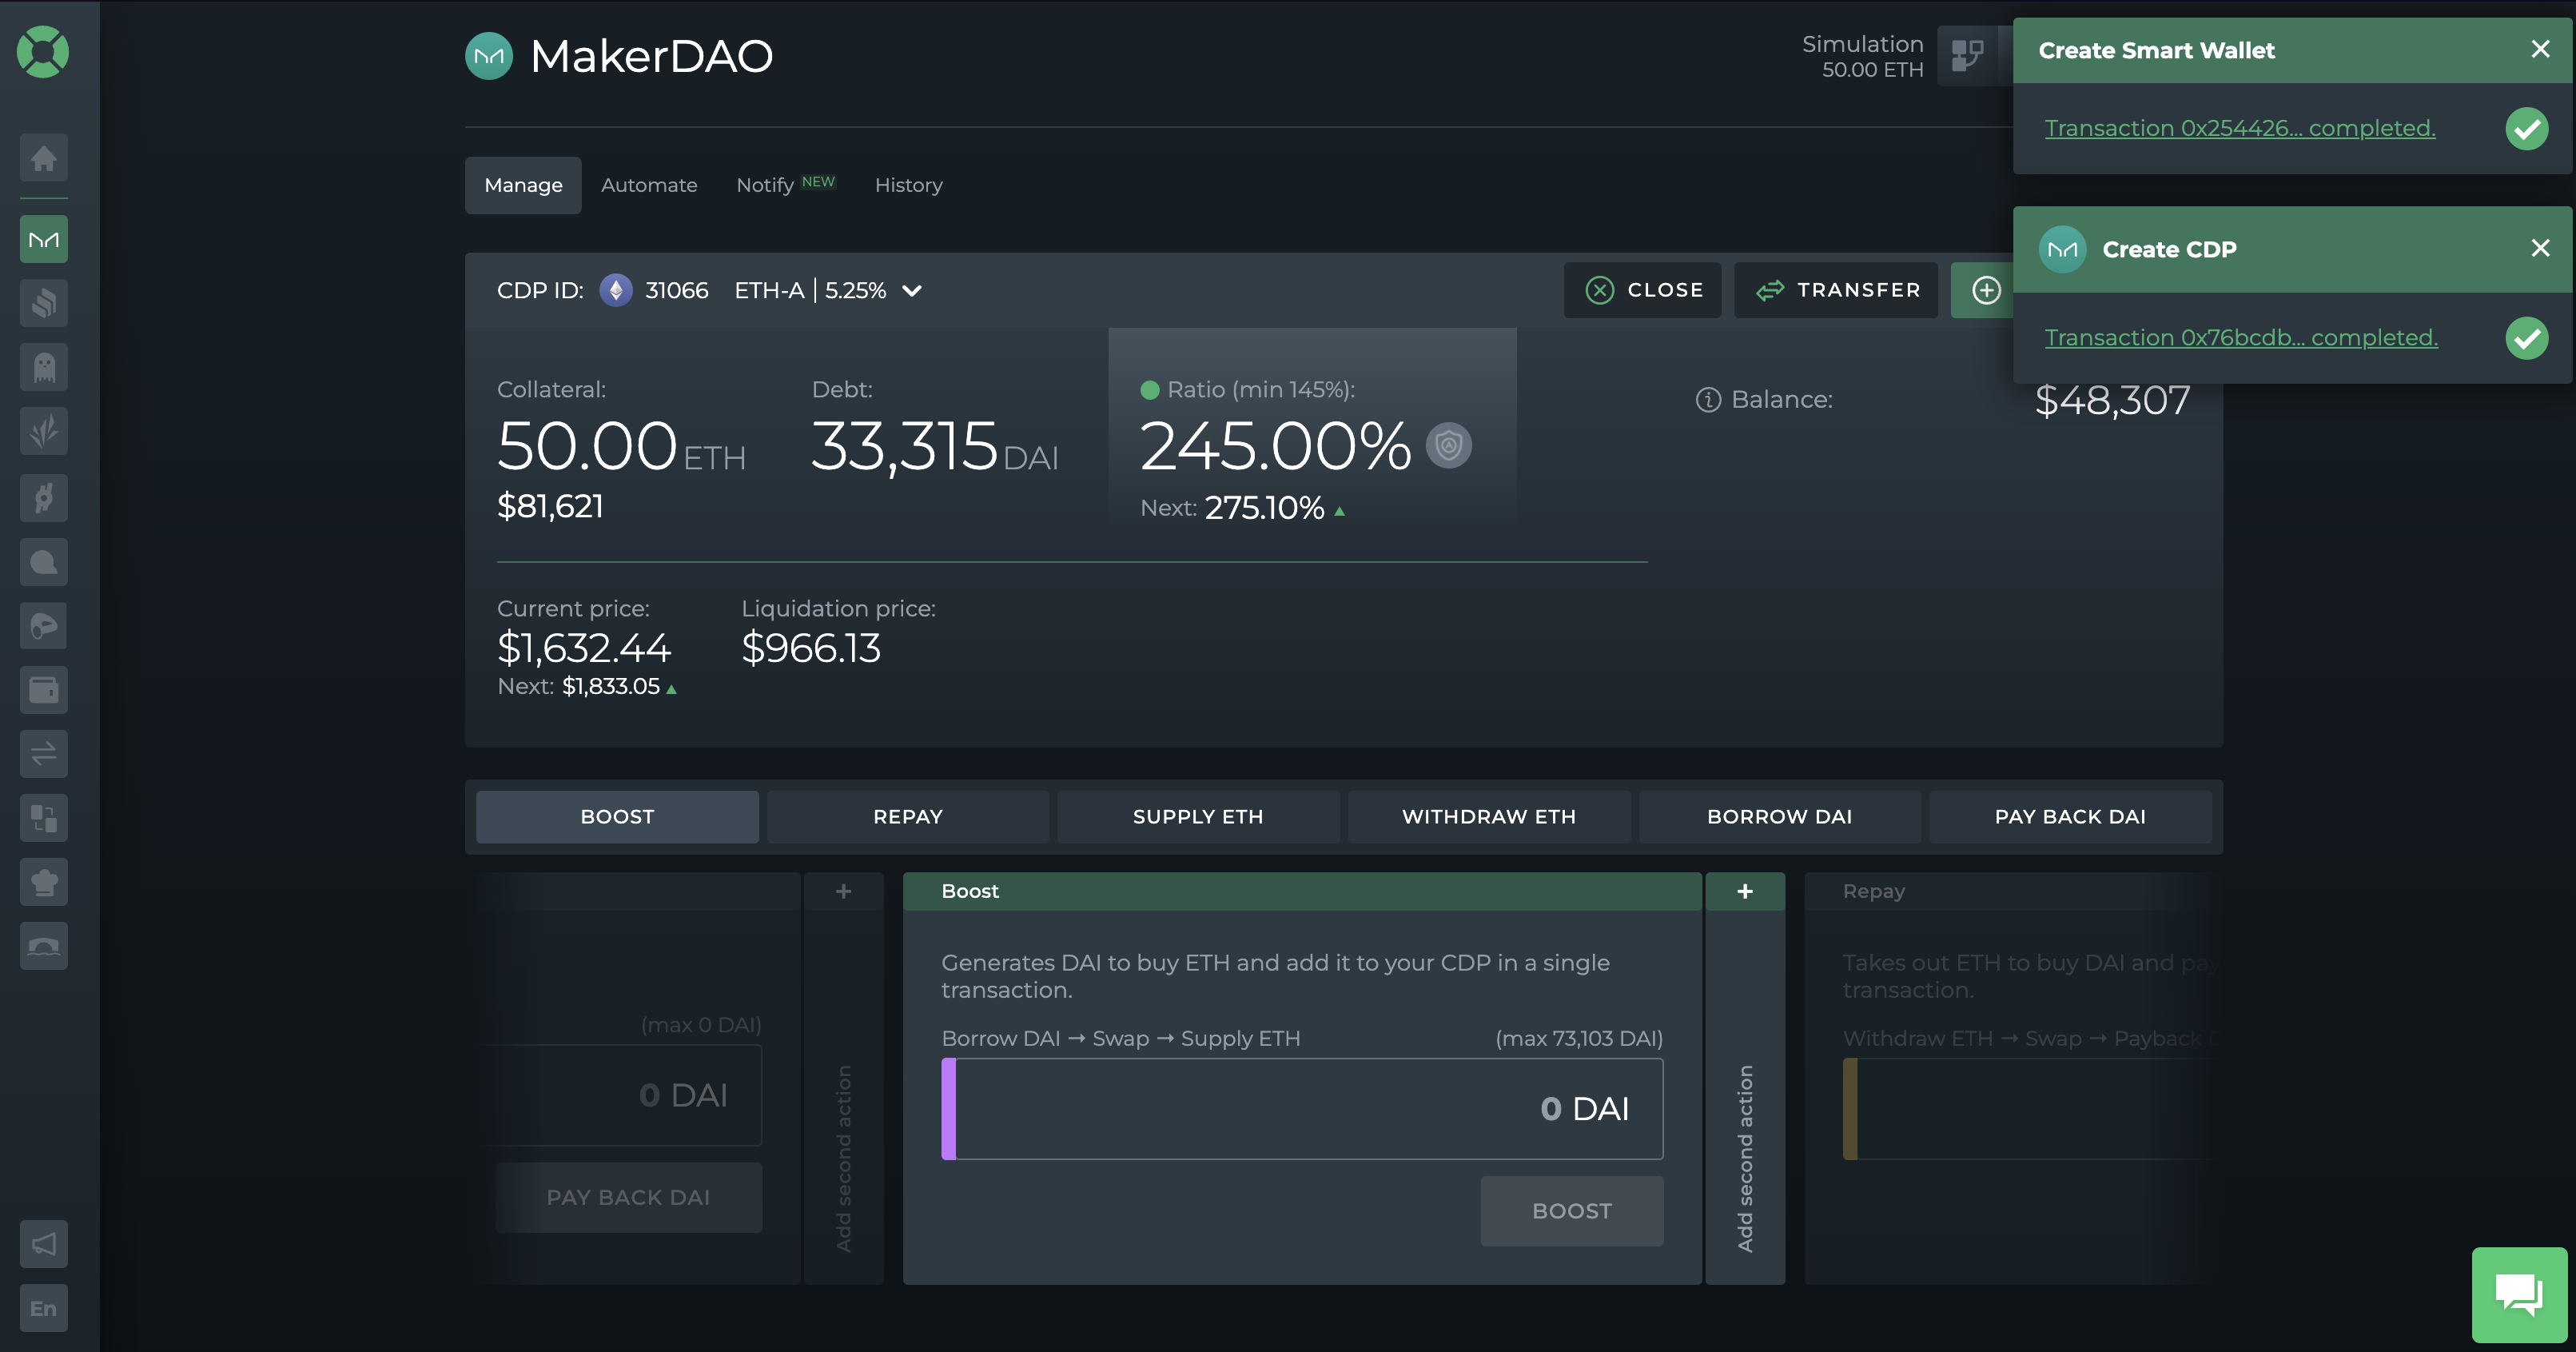Open the live chat bubble icon
Screen dimensions: 2576x1352
(2519, 1294)
